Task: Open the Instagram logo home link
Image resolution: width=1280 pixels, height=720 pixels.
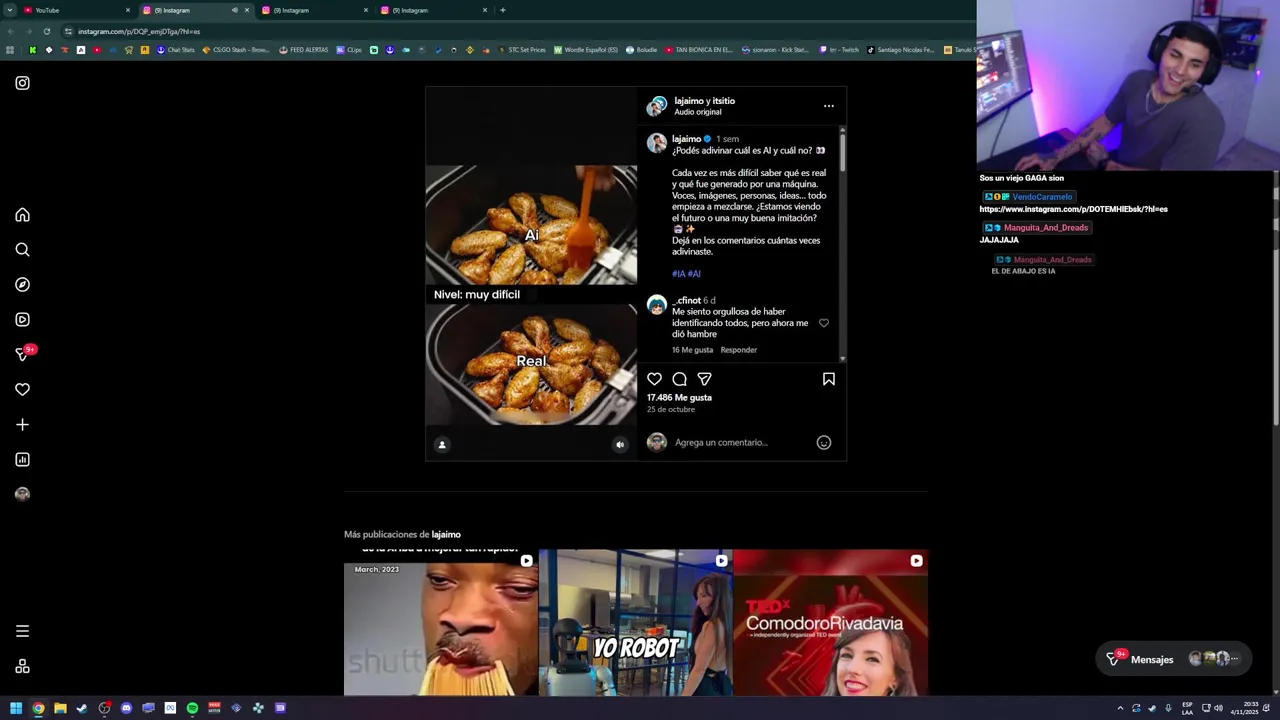Action: coord(22,83)
